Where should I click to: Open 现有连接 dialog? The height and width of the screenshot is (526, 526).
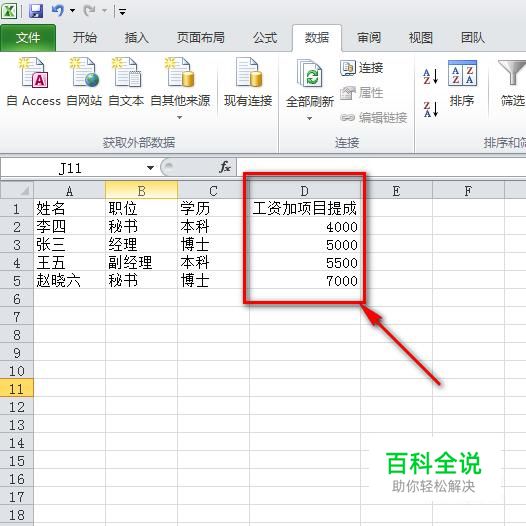click(248, 82)
